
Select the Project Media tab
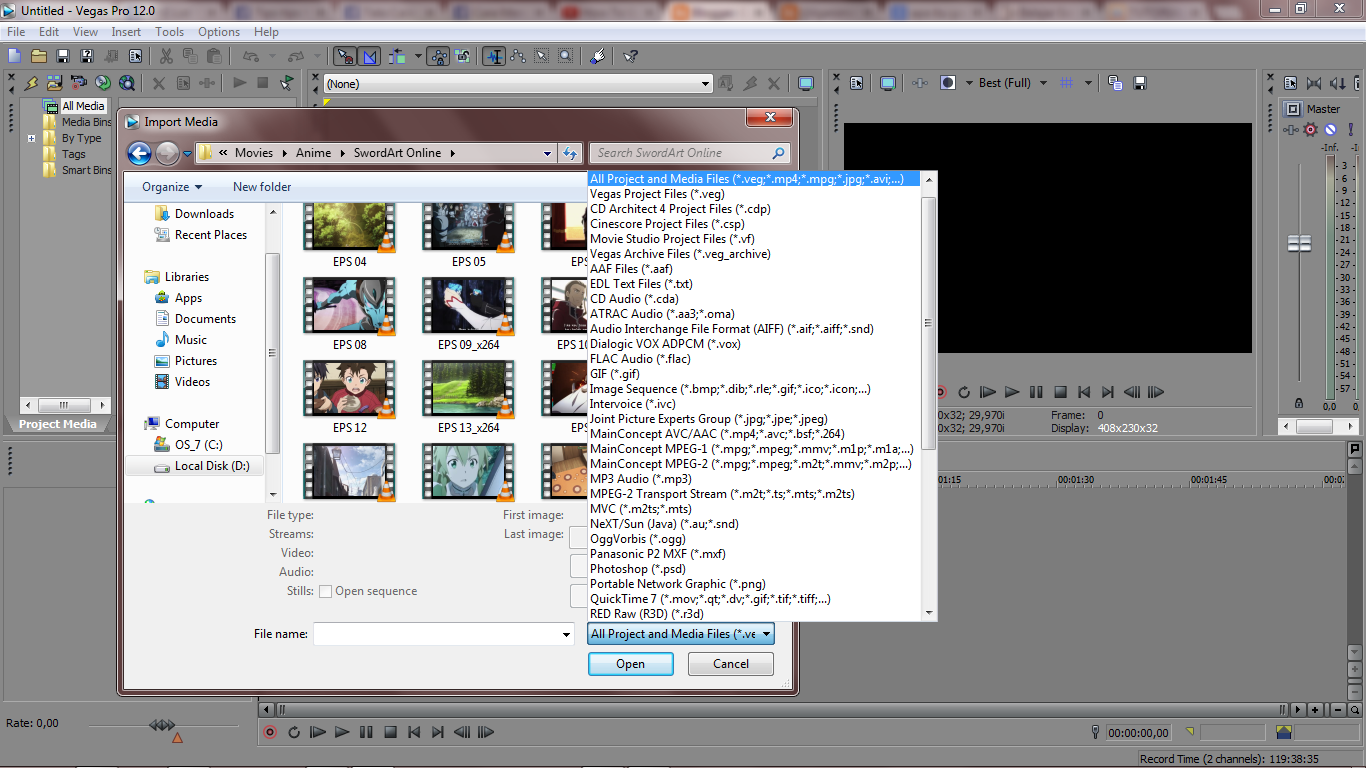coord(57,424)
